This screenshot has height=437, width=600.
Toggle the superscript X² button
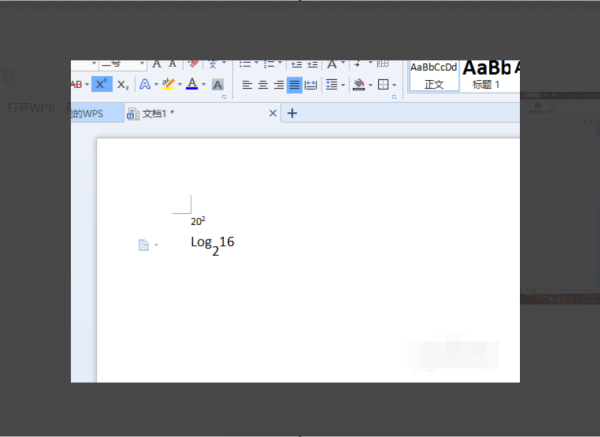click(103, 85)
